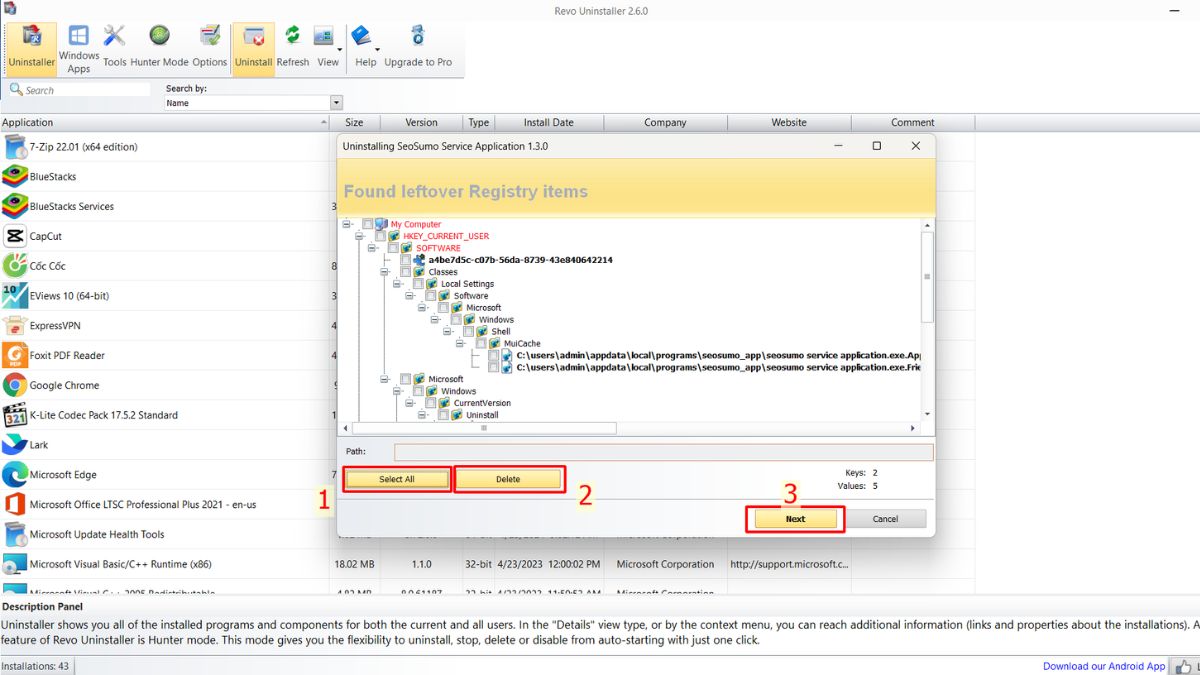Select the CapCut application icon
The height and width of the screenshot is (675, 1200).
tap(15, 236)
